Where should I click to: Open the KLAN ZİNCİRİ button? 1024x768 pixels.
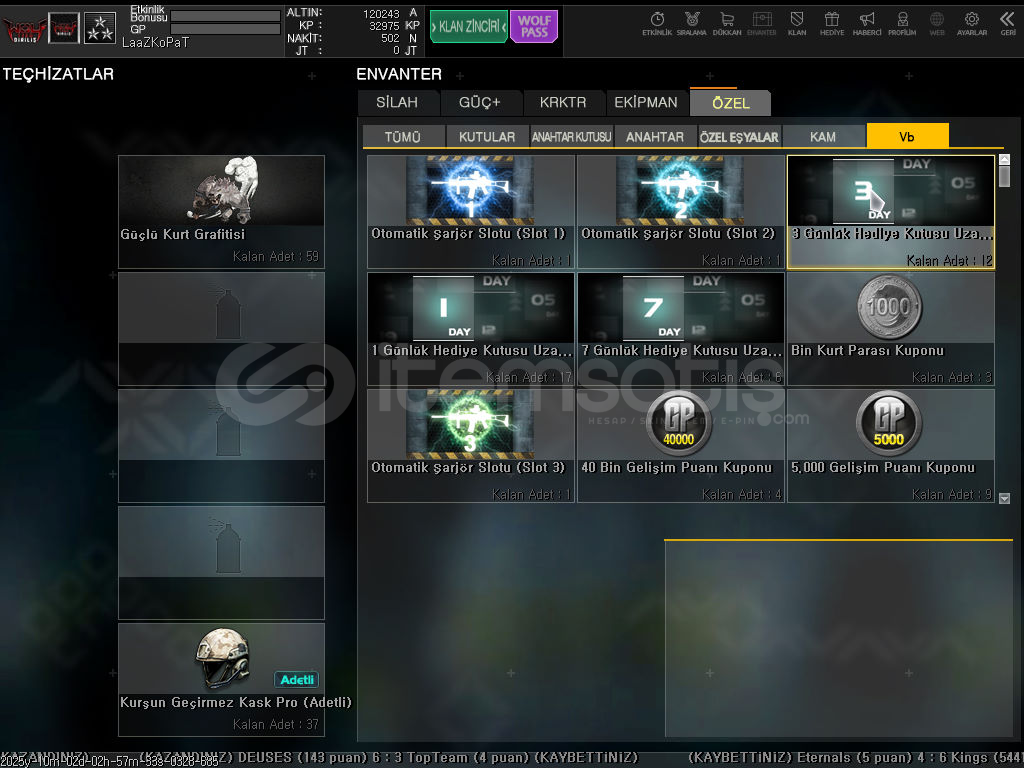tap(469, 27)
